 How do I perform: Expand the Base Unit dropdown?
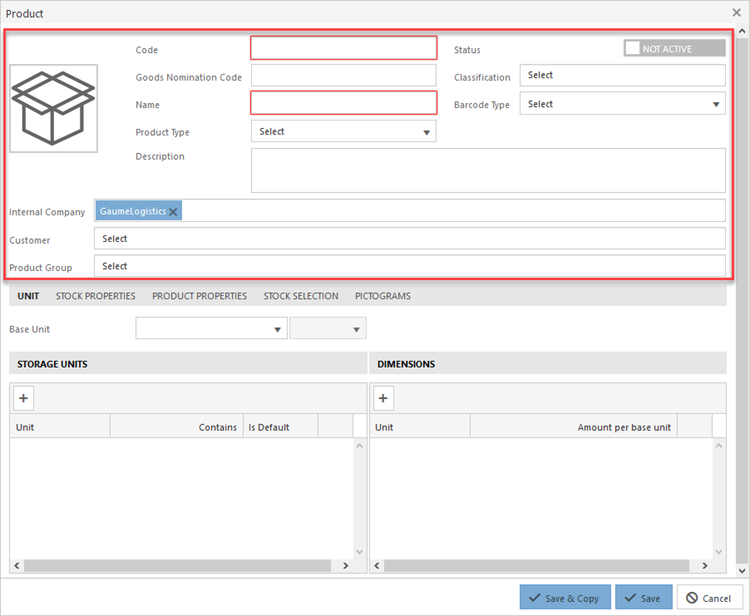pos(211,329)
